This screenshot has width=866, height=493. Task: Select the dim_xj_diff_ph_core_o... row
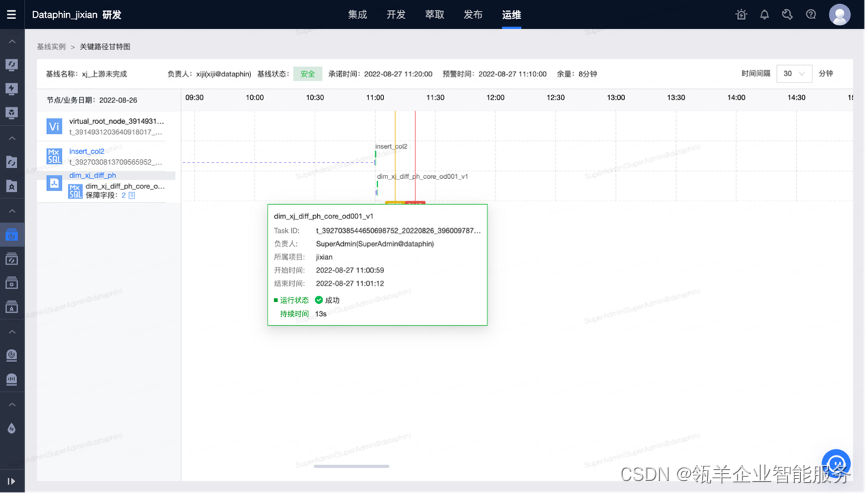125,186
